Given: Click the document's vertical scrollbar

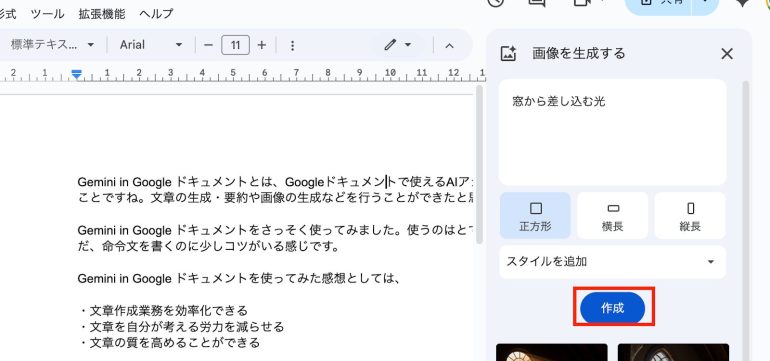Looking at the screenshot, I should [x=480, y=165].
